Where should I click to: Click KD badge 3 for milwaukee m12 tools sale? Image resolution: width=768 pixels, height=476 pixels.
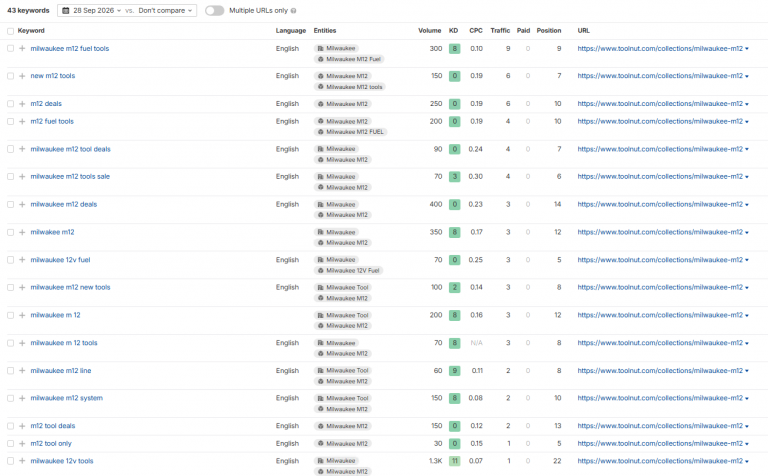455,176
